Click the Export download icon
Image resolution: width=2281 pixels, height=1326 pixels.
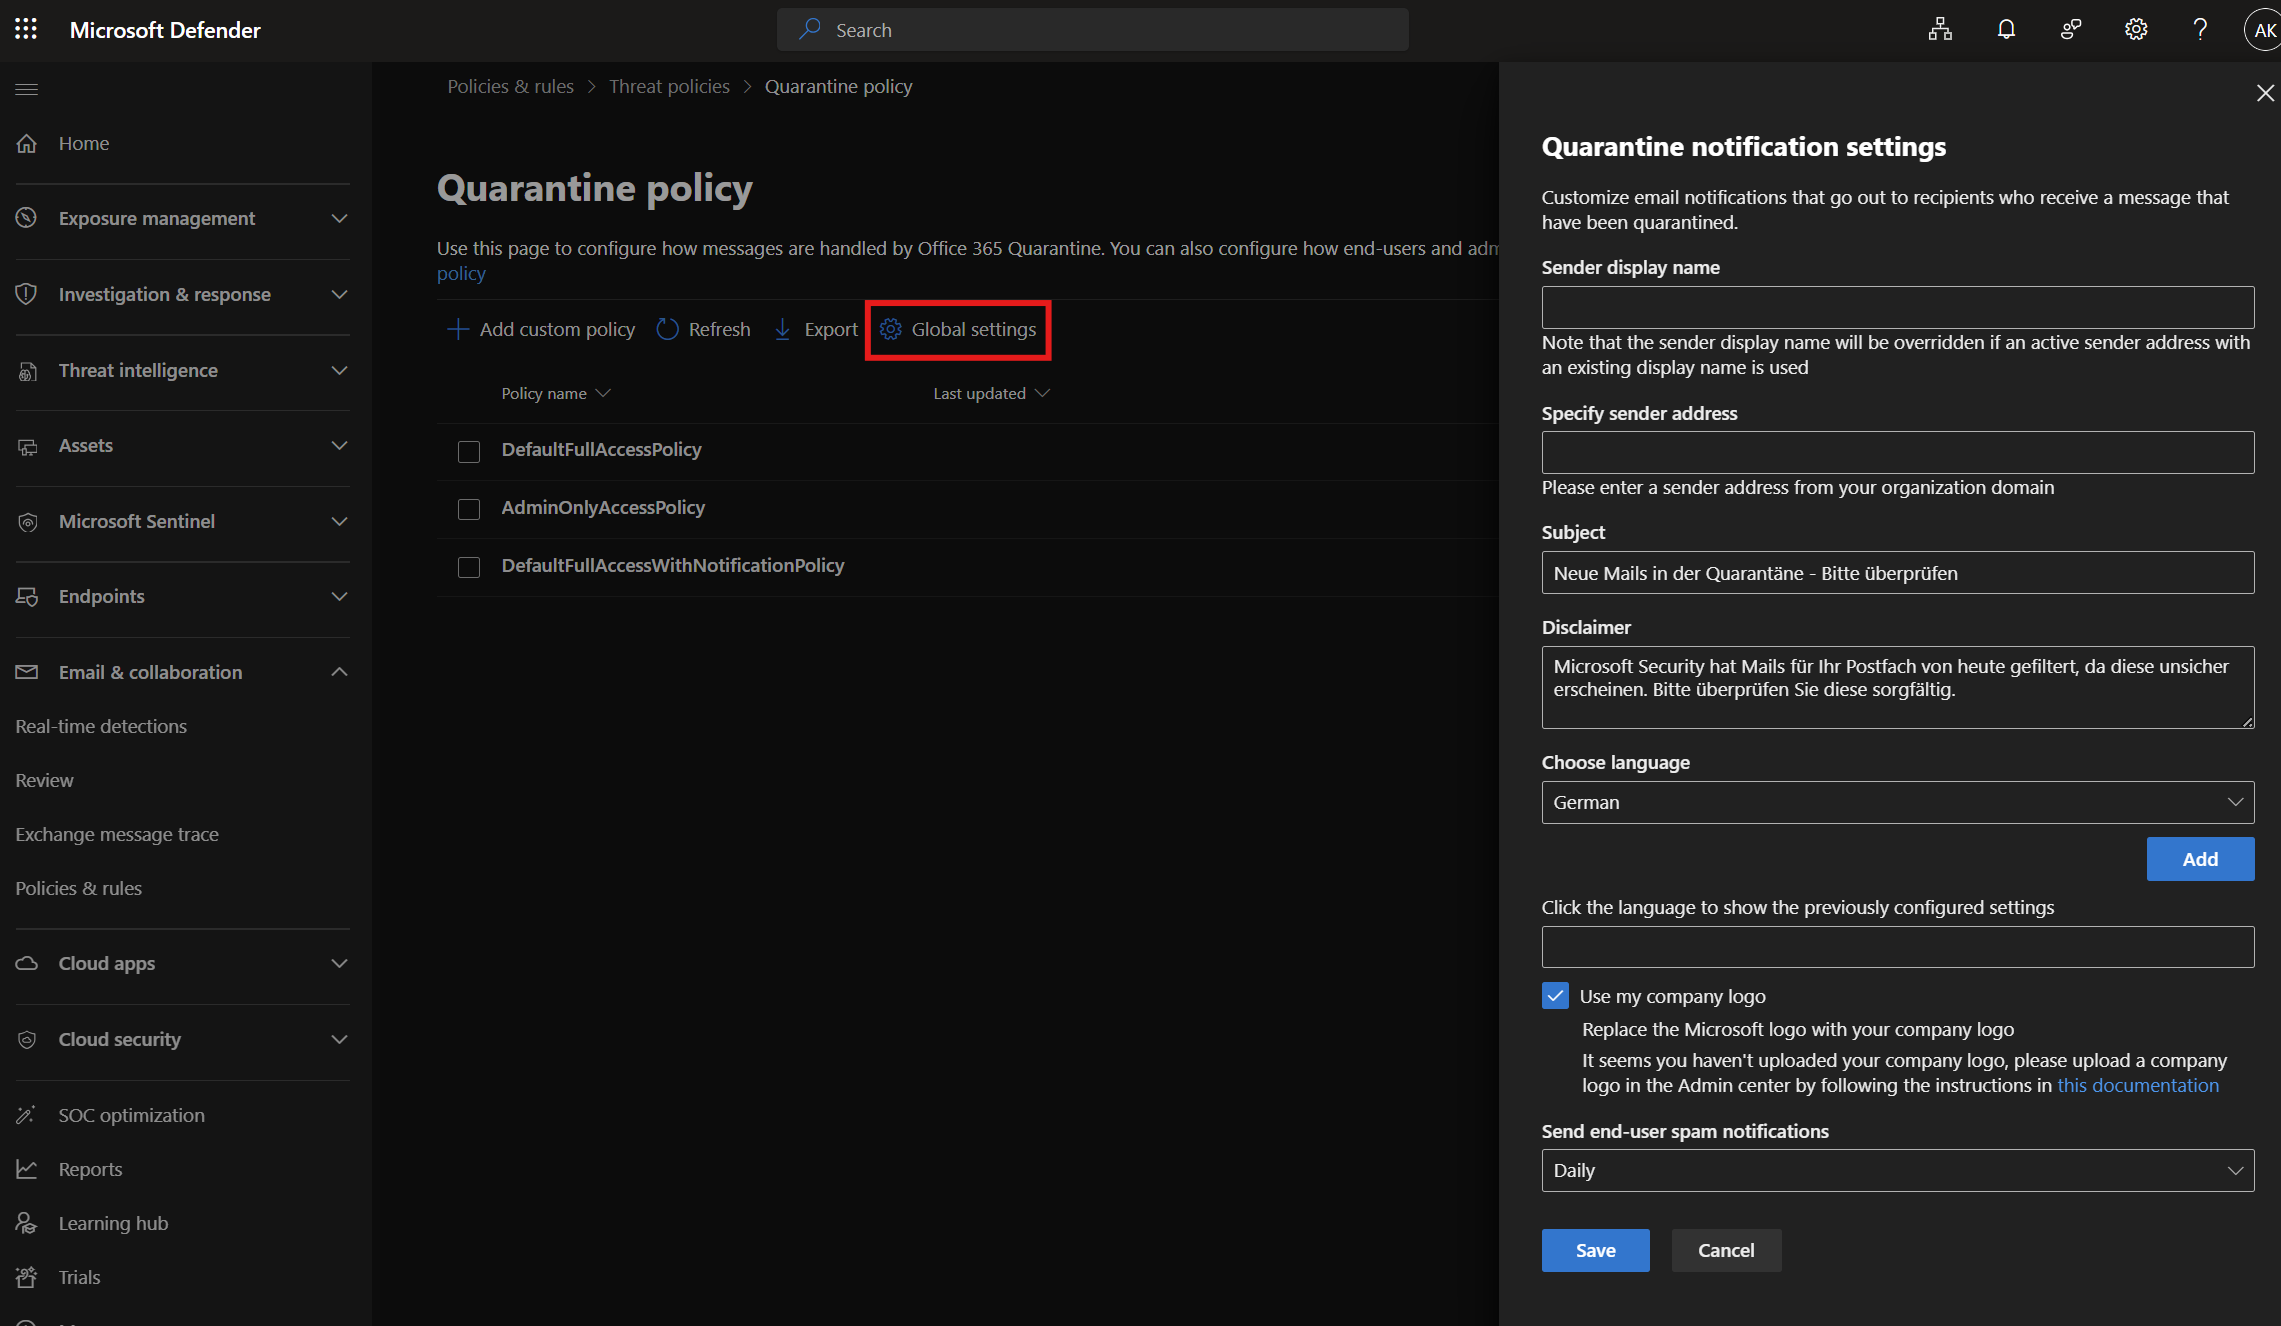point(783,329)
